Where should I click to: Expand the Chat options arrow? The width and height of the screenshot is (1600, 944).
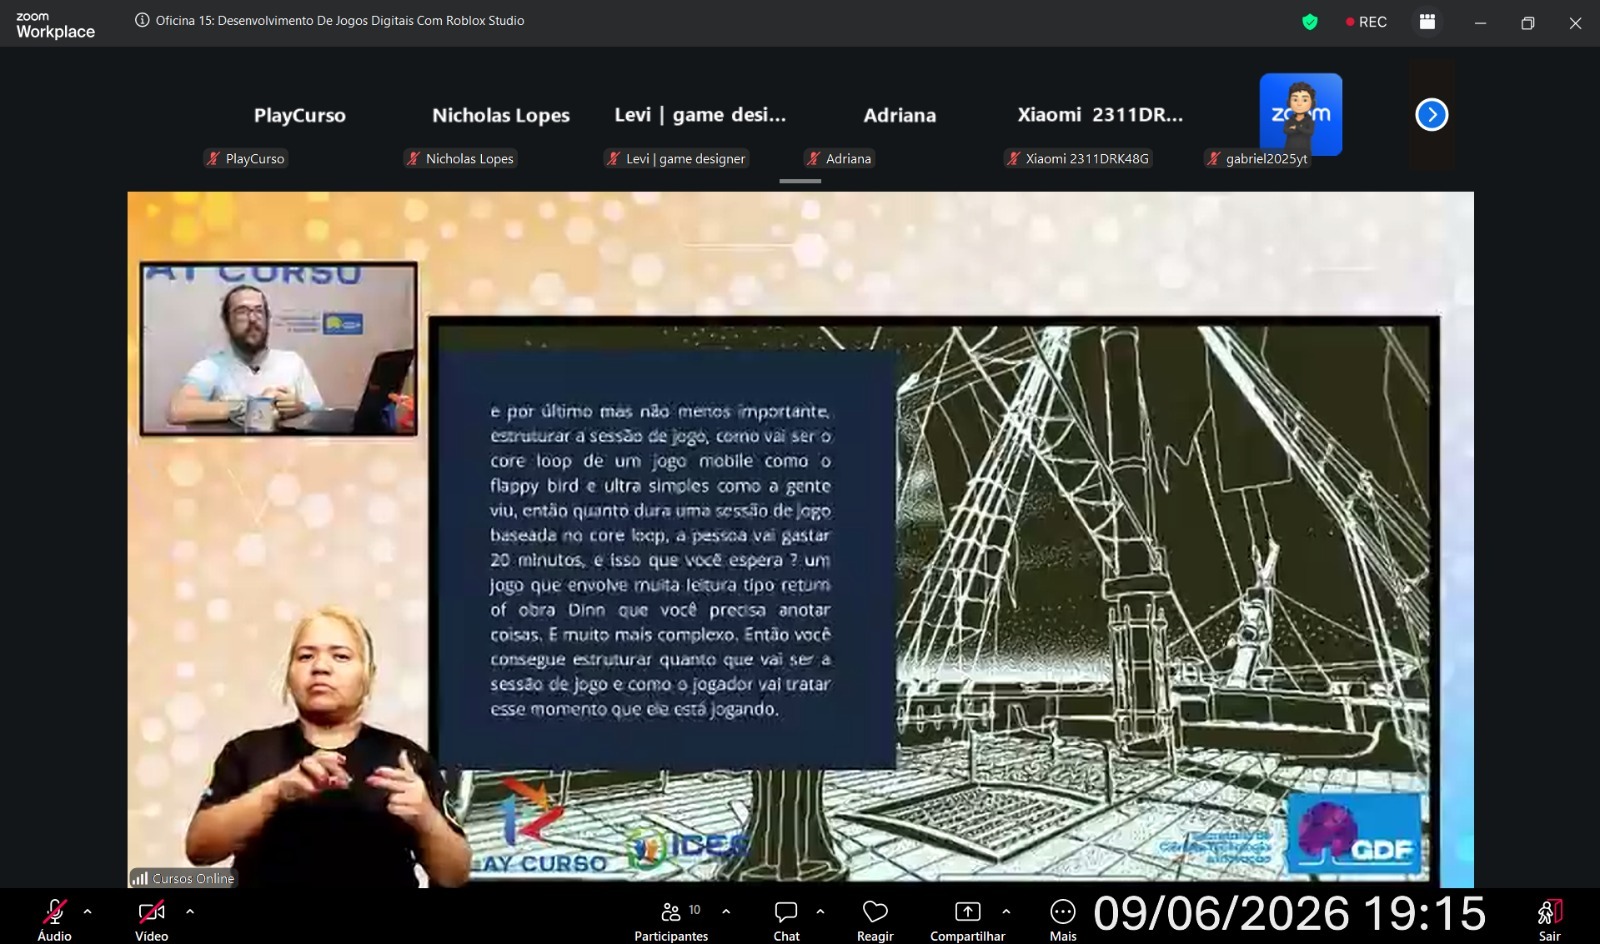coord(820,911)
